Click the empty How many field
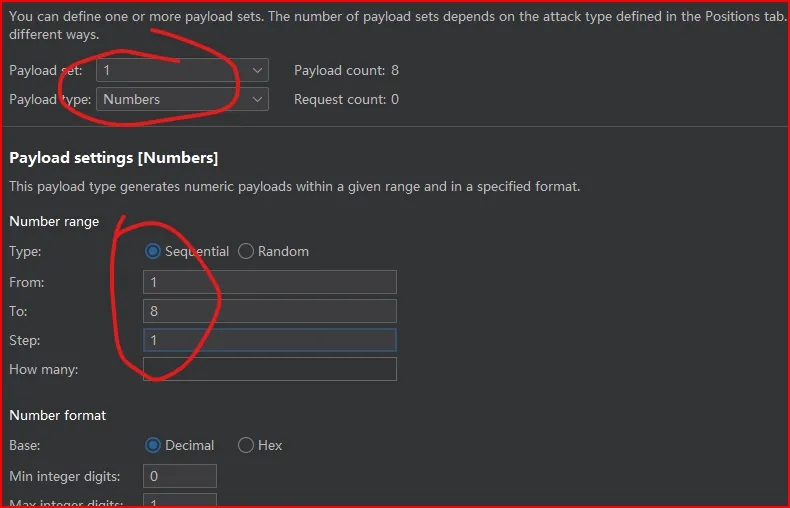This screenshot has height=508, width=790. coord(270,369)
